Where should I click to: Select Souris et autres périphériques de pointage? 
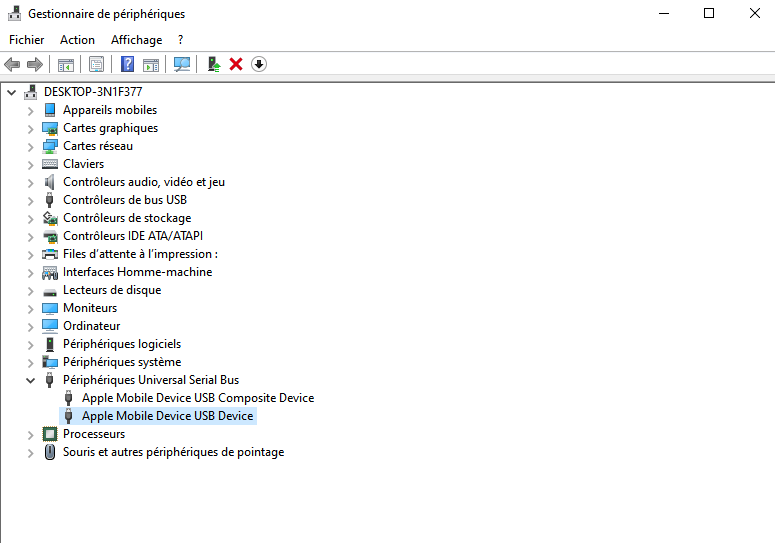[x=173, y=452]
